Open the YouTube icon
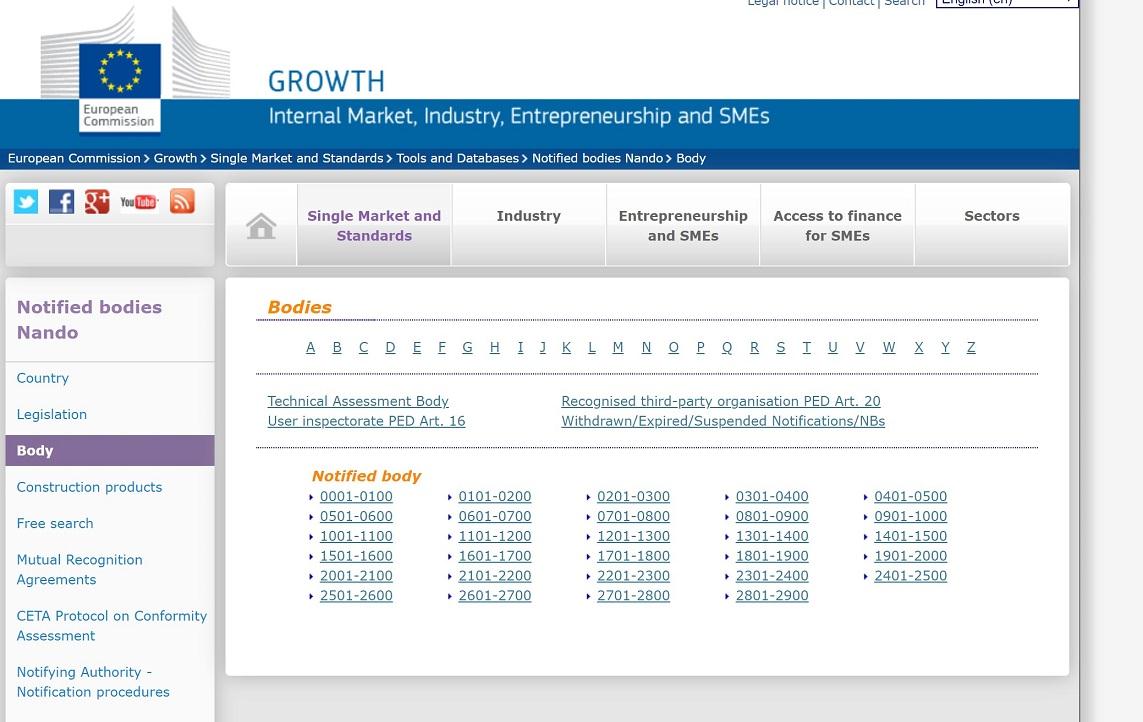 [x=139, y=202]
